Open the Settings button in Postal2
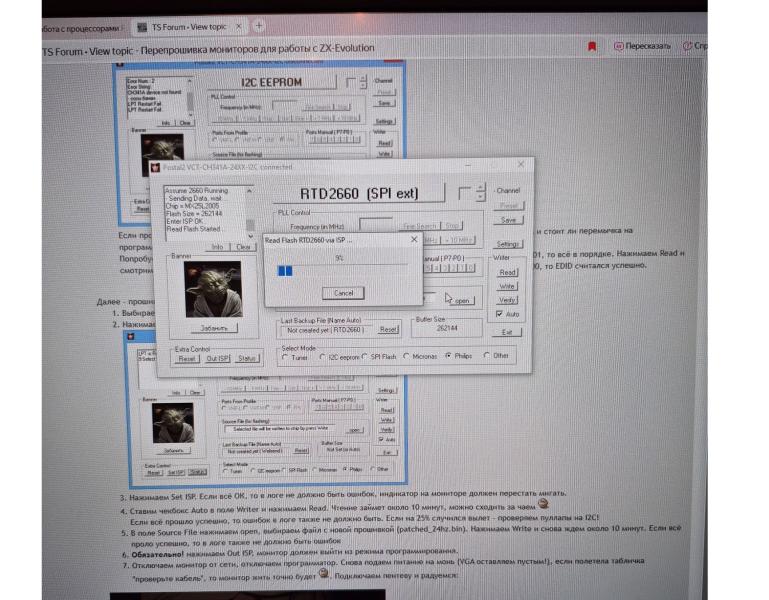 pyautogui.click(x=508, y=243)
